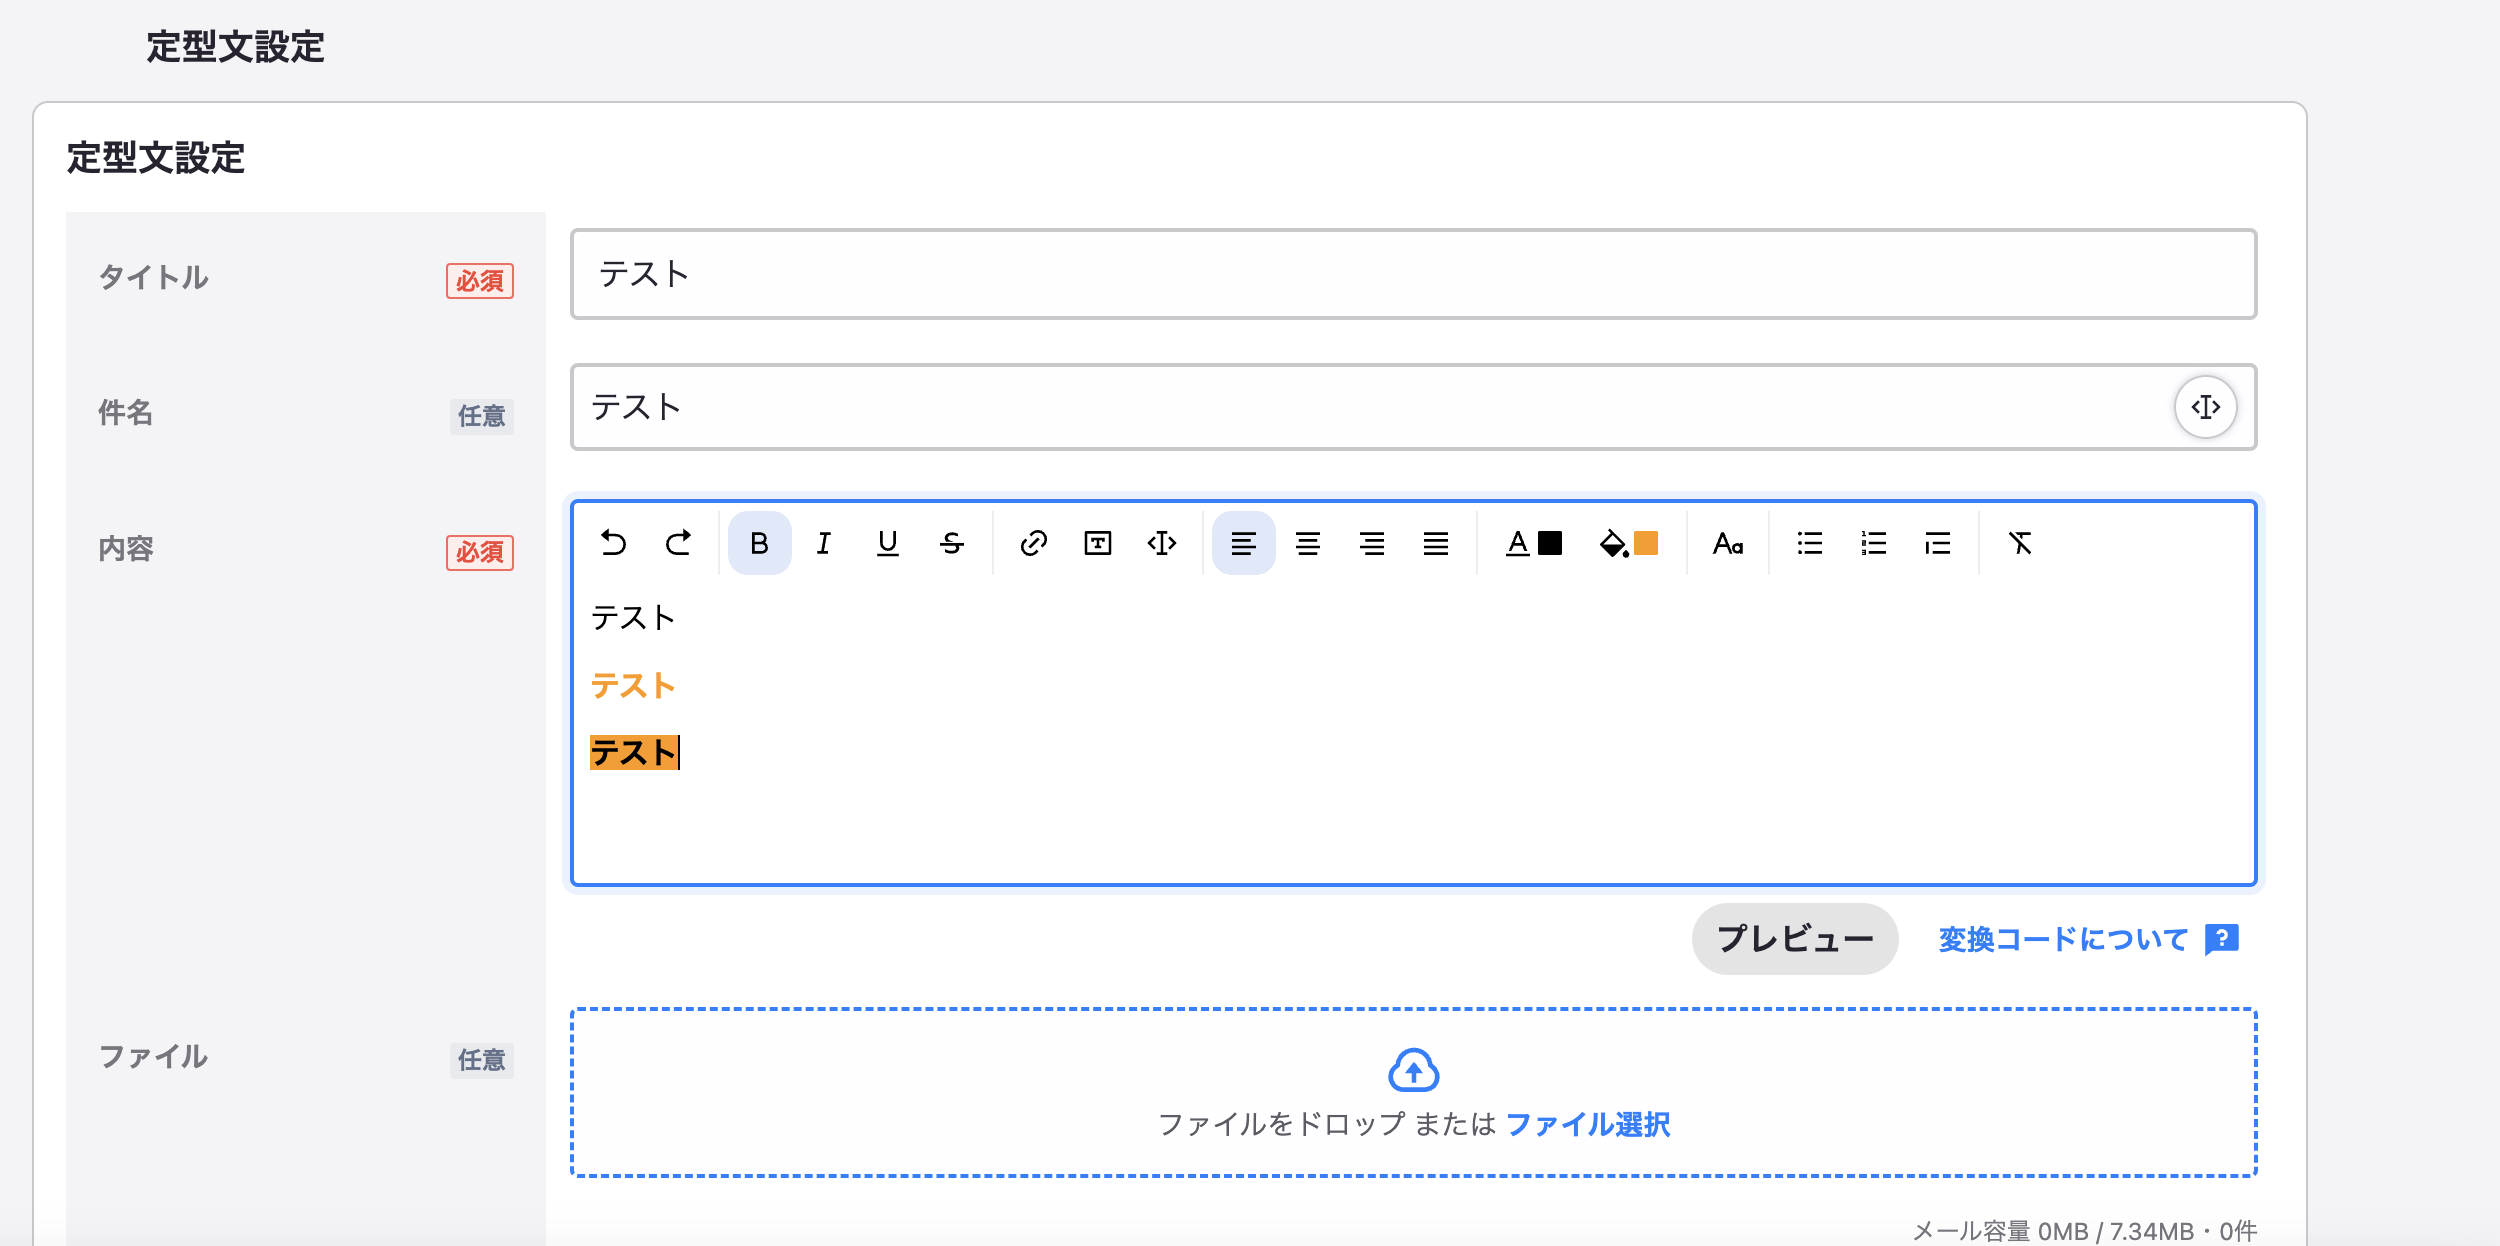Justify text alignment

[x=1436, y=543]
